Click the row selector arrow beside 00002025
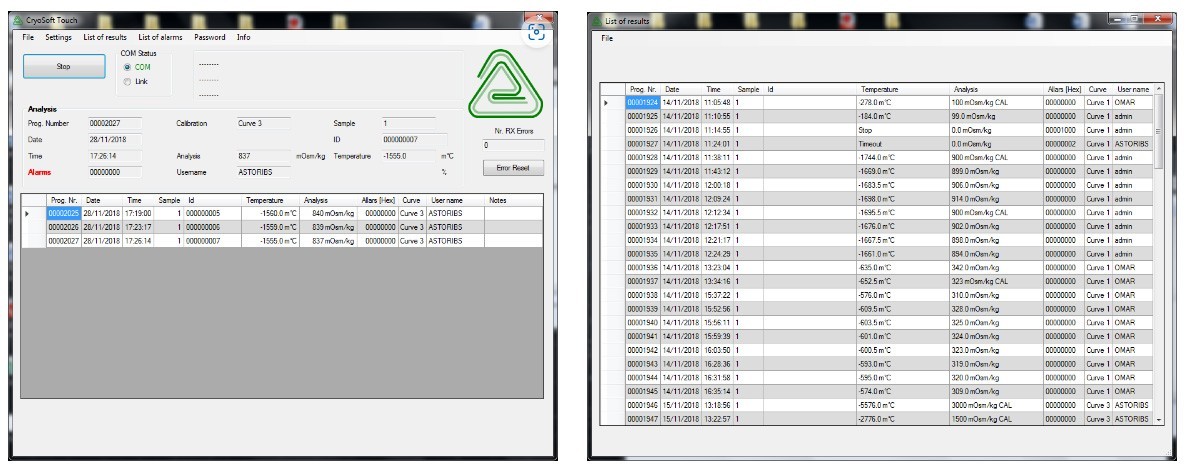Image resolution: width=1190 pixels, height=472 pixels. pos(28,213)
